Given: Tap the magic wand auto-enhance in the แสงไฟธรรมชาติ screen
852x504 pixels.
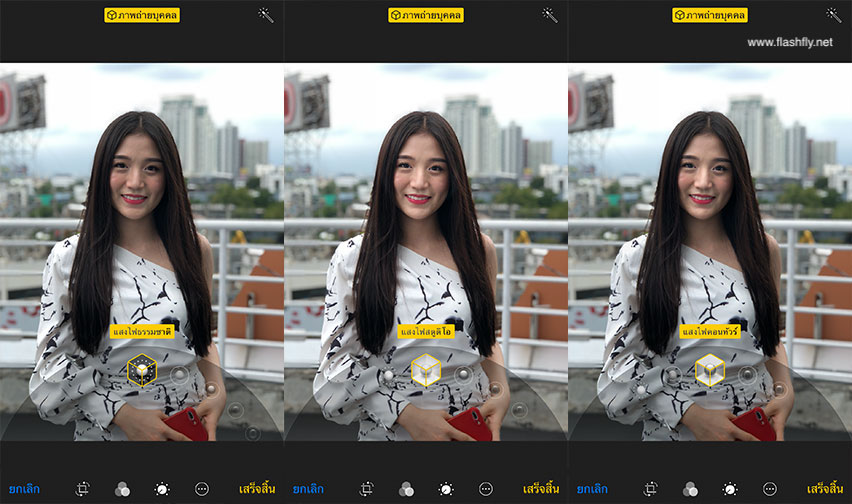Looking at the screenshot, I should click(x=265, y=15).
